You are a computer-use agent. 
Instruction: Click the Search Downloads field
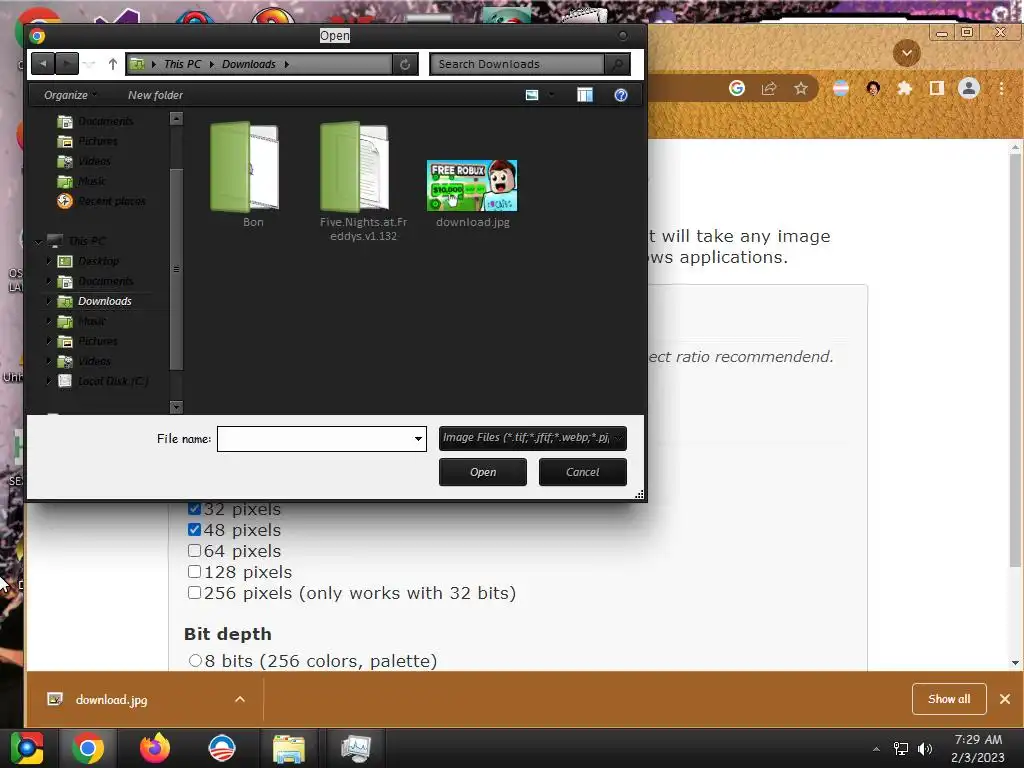click(517, 64)
